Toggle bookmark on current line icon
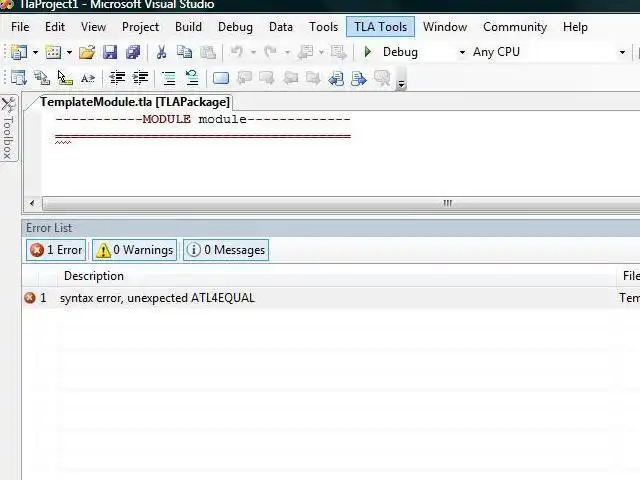Viewport: 640px width, 480px height. pyautogui.click(x=221, y=78)
